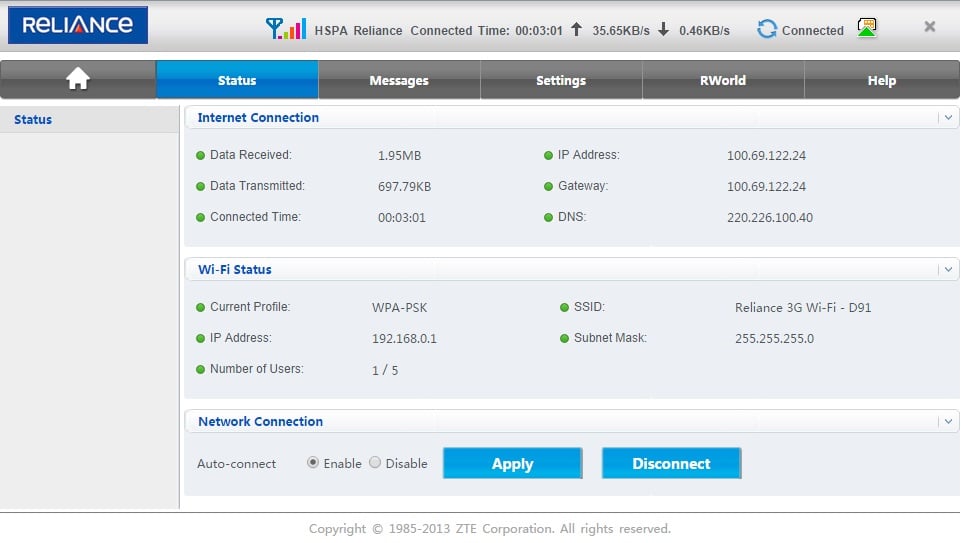
Task: Click the Internet Connection section title
Action: tap(258, 118)
